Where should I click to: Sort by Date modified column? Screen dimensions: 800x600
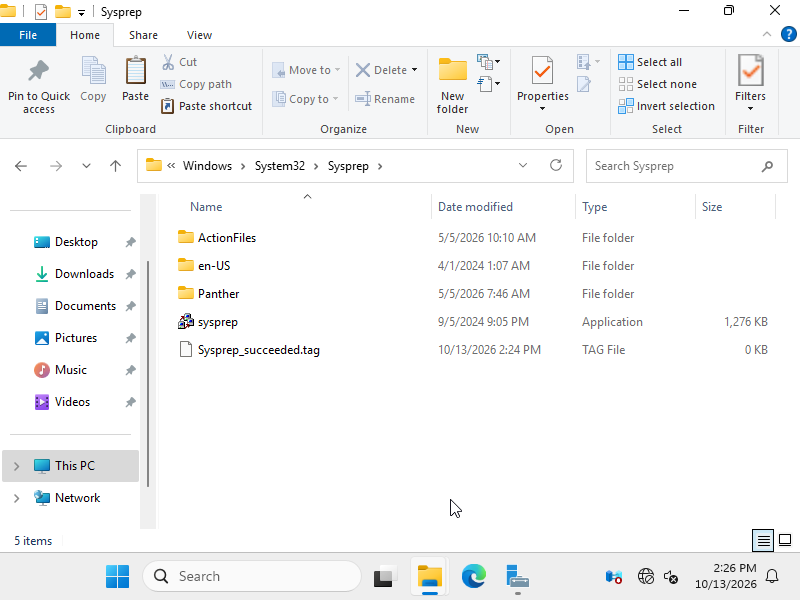[475, 207]
